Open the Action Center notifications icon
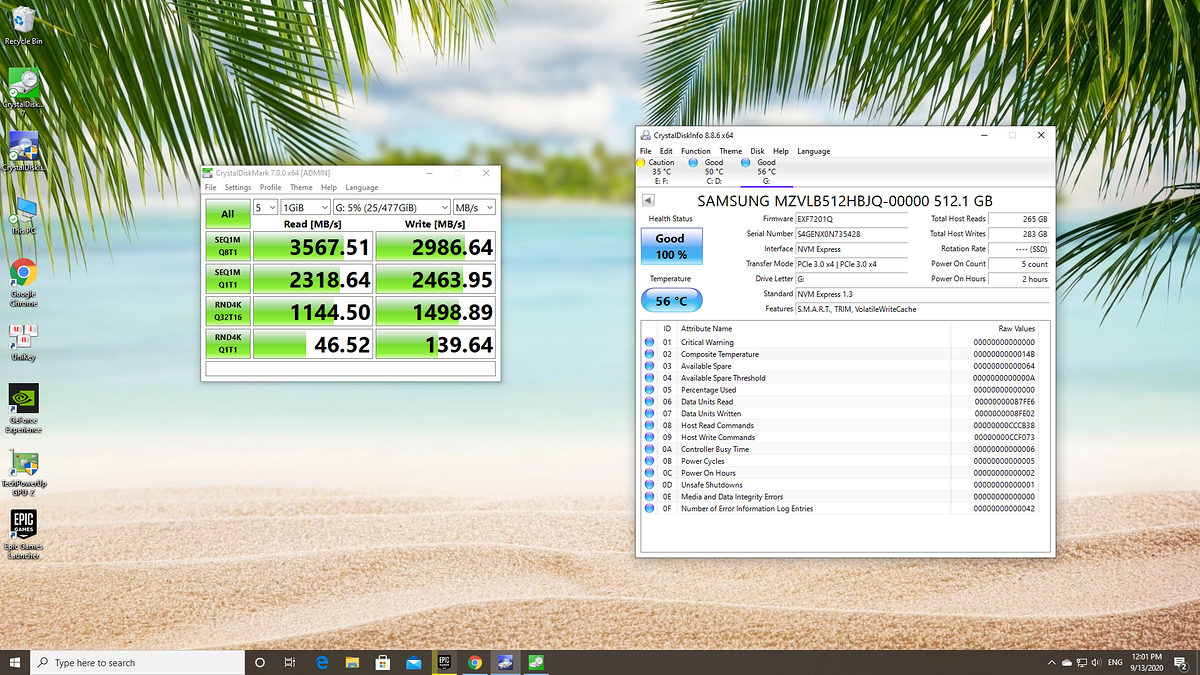The width and height of the screenshot is (1200, 675). [1181, 662]
